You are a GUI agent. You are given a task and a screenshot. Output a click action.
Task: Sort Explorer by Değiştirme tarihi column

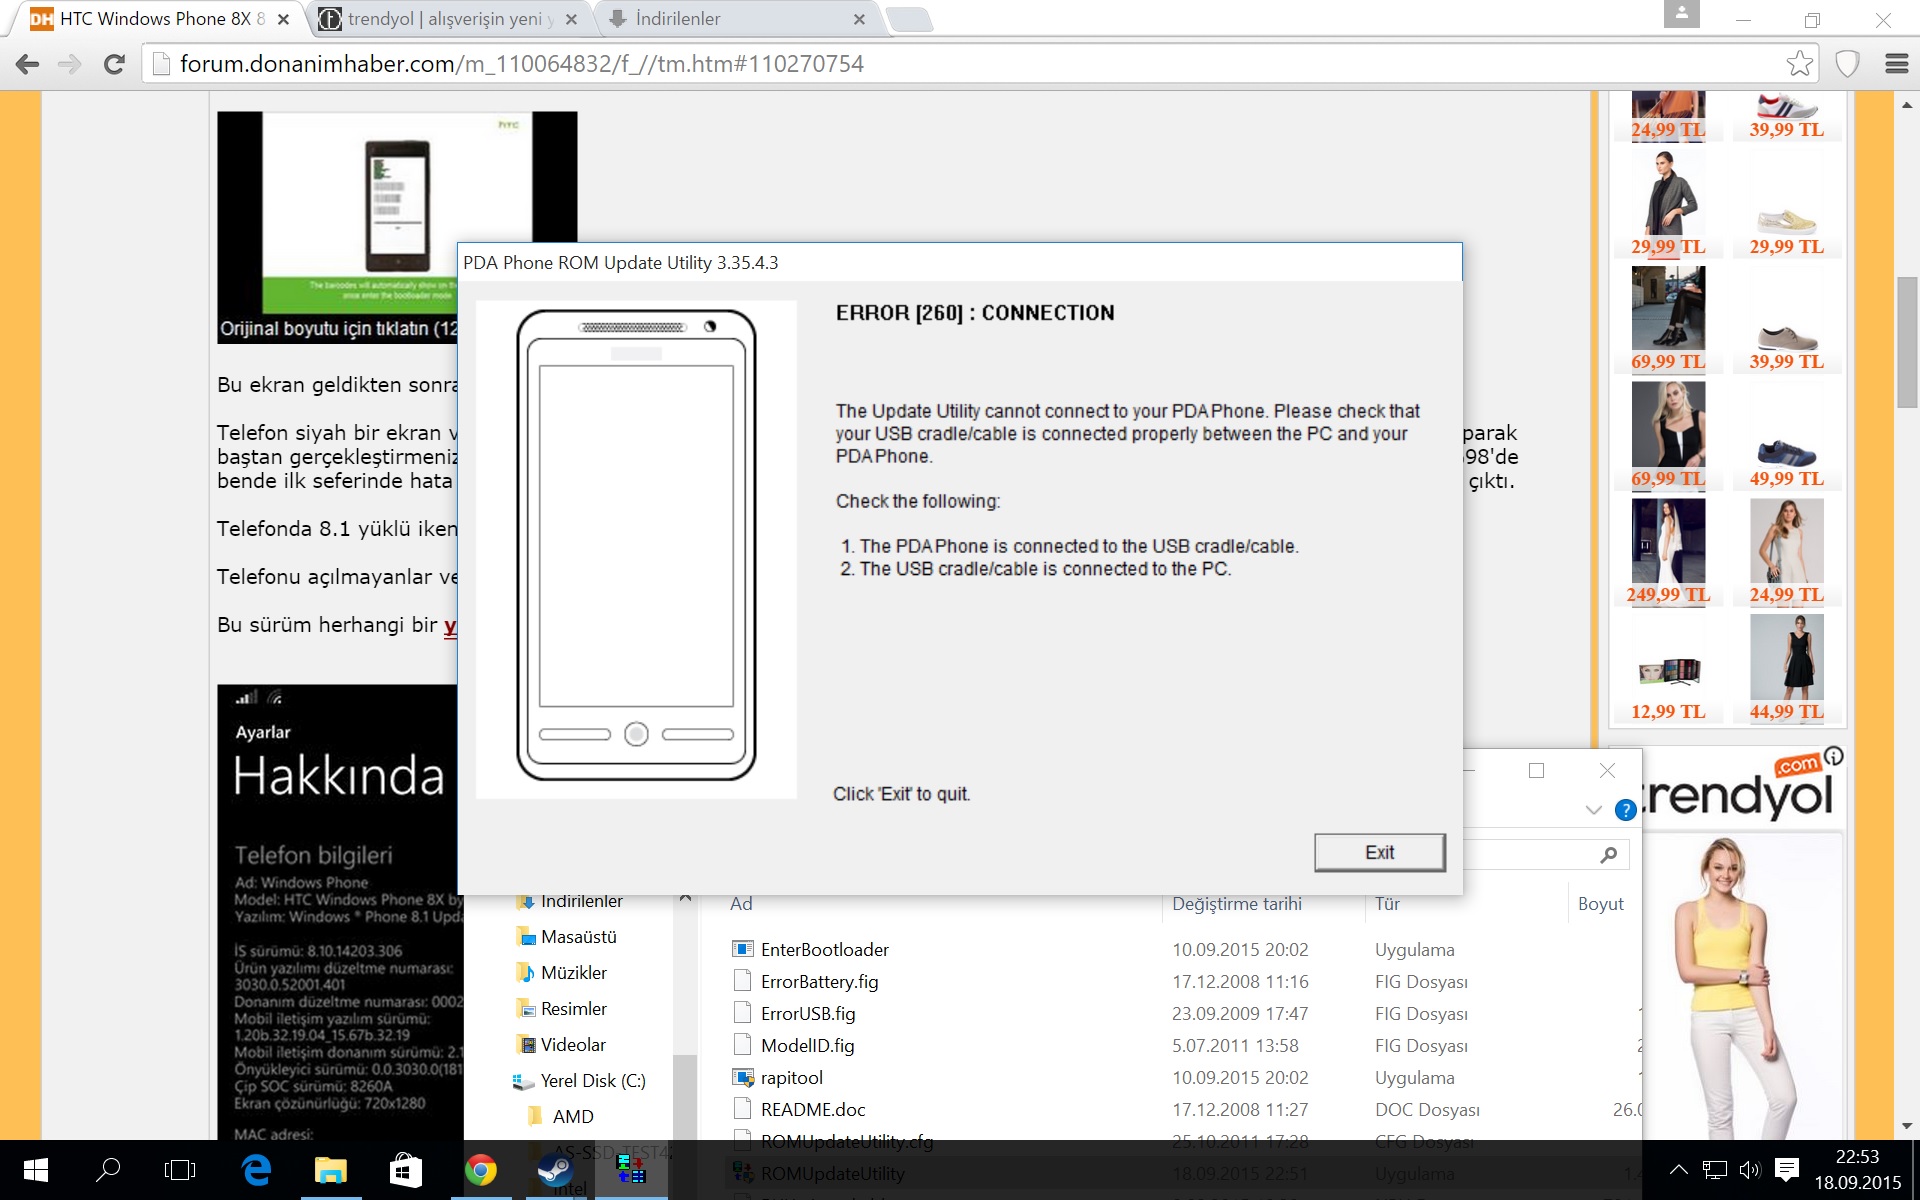(1237, 903)
